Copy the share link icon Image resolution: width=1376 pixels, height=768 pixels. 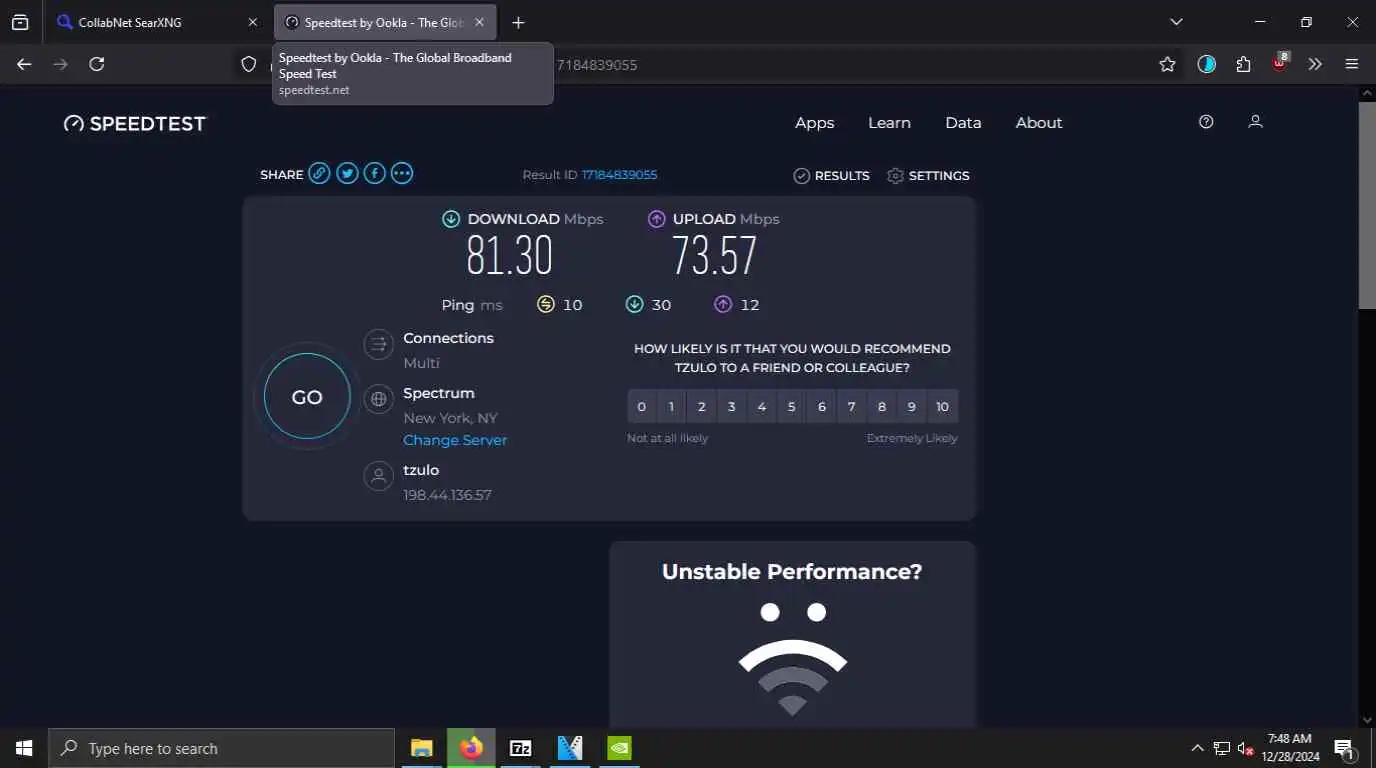pos(319,174)
